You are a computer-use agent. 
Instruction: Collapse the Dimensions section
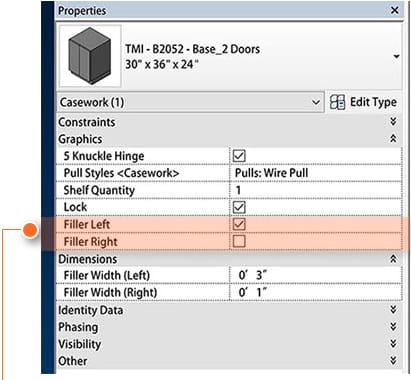pyautogui.click(x=393, y=259)
